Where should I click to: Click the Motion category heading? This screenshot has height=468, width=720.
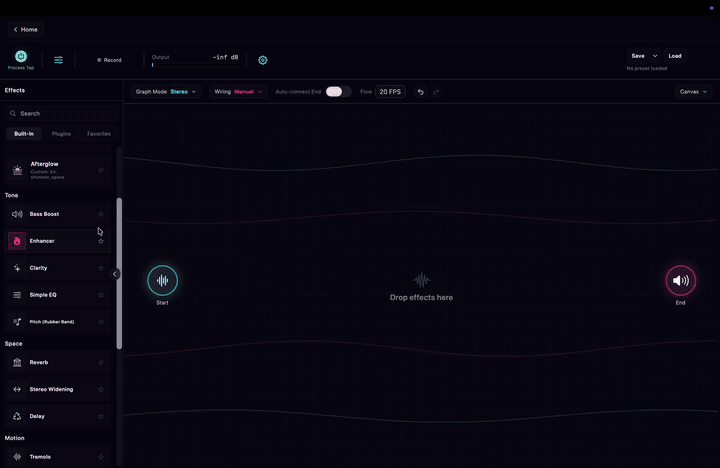tap(14, 438)
